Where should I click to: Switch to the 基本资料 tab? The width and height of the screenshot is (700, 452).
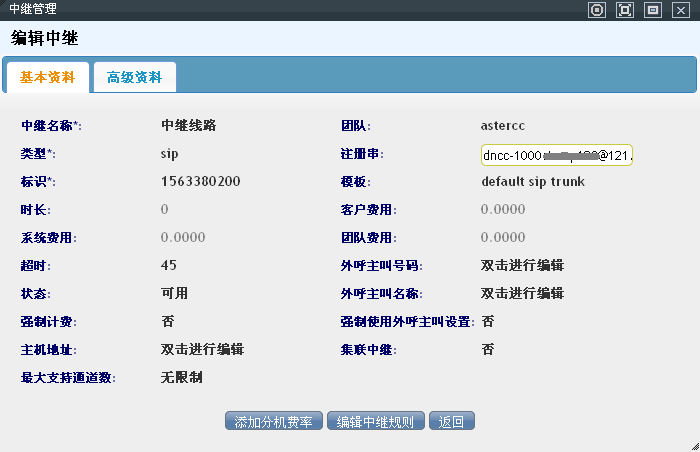[x=47, y=77]
